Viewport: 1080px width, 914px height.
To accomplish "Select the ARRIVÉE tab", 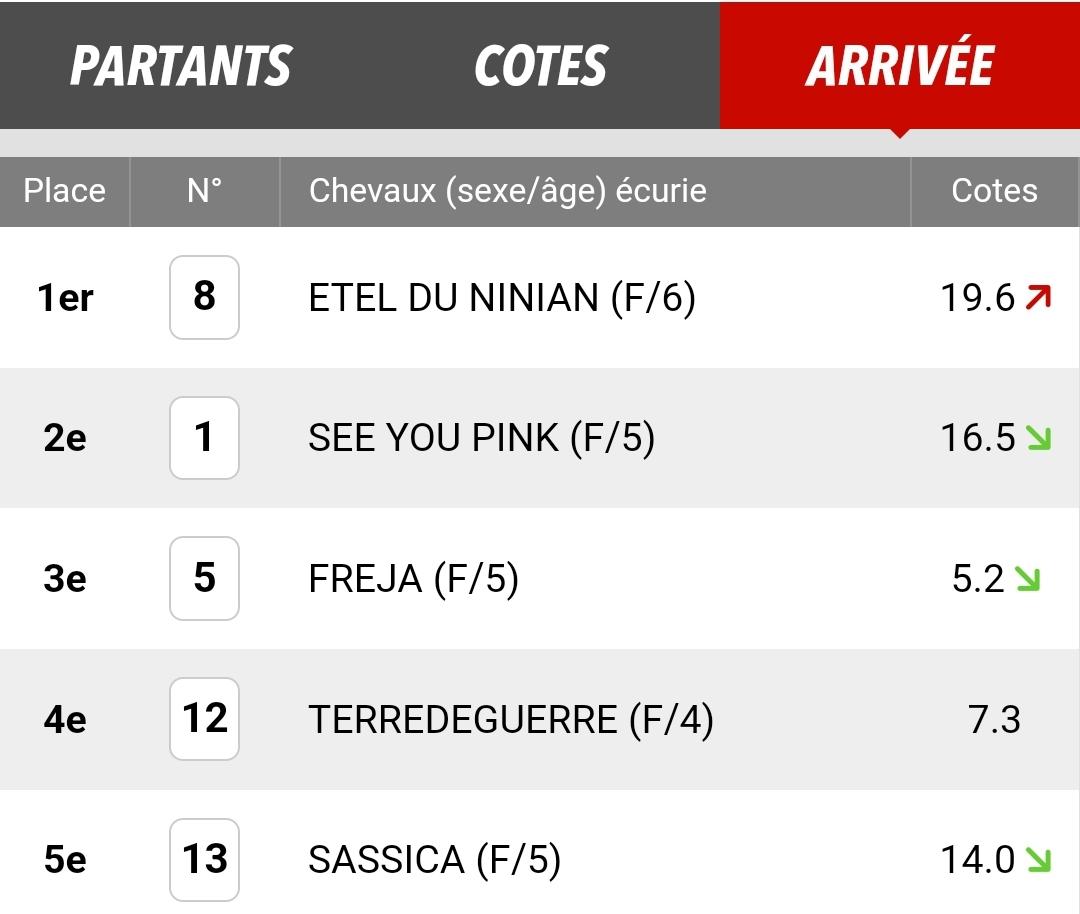I will [x=900, y=65].
